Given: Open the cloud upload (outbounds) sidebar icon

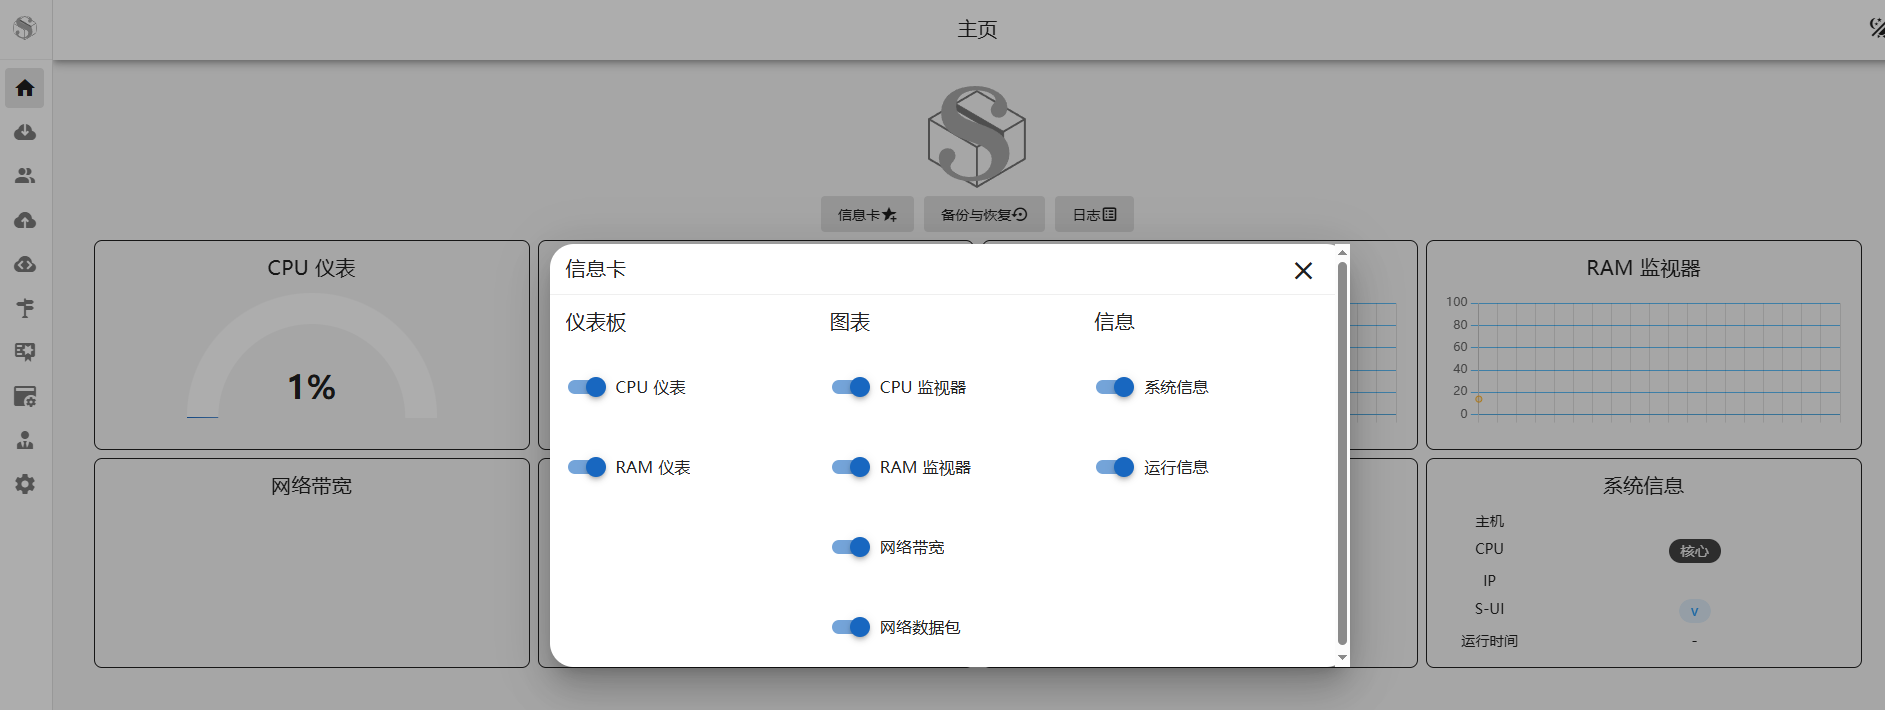Looking at the screenshot, I should pos(25,220).
